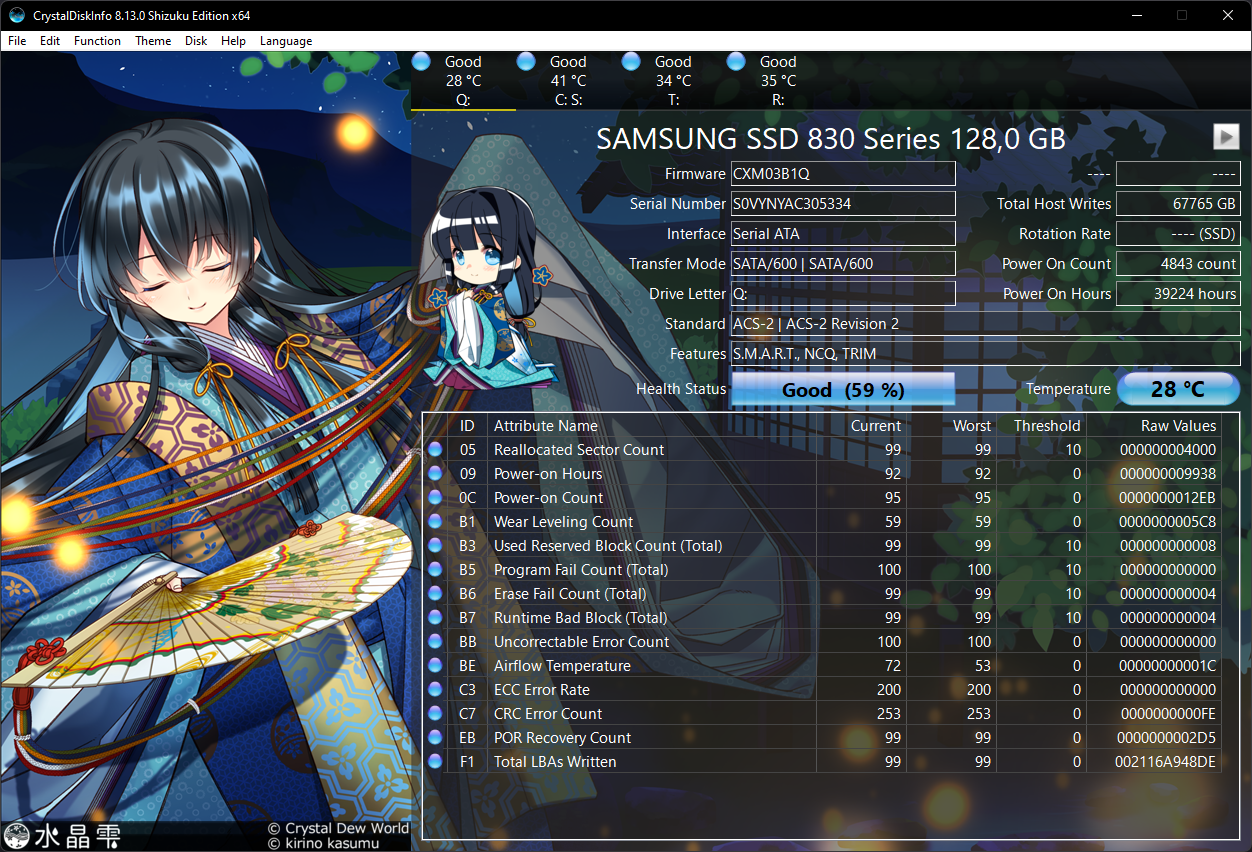Screen dimensions: 1252x852
Task: Click status orb for Program Fail Count
Action: 435,570
